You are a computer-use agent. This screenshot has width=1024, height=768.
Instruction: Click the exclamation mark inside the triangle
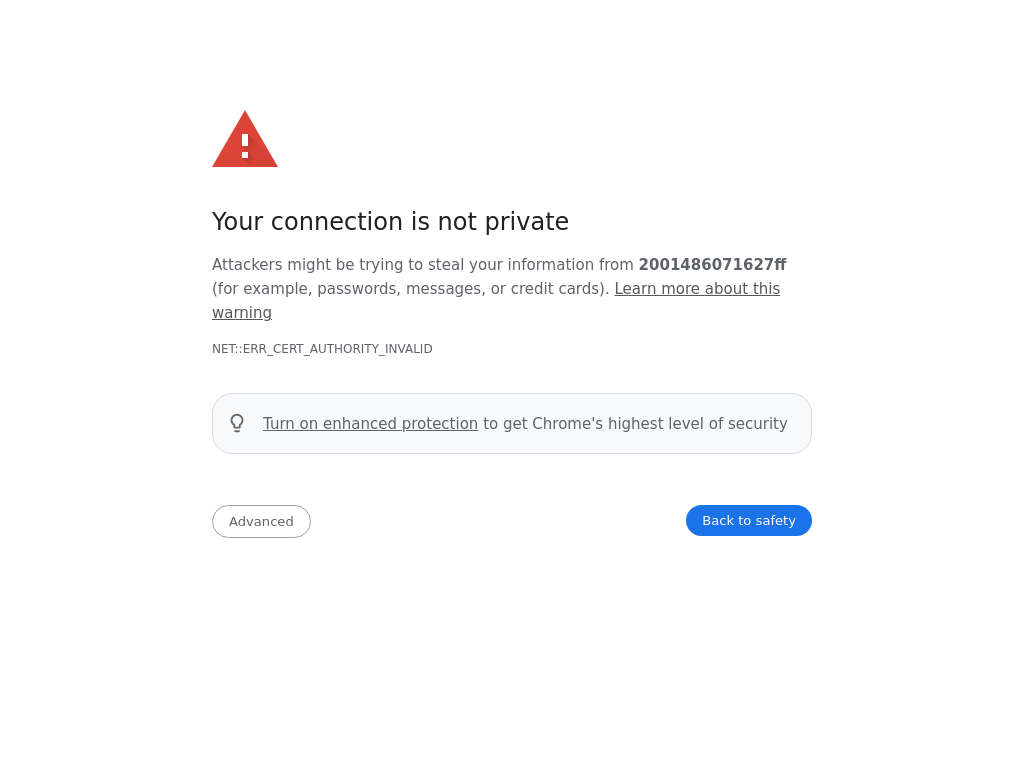[245, 145]
